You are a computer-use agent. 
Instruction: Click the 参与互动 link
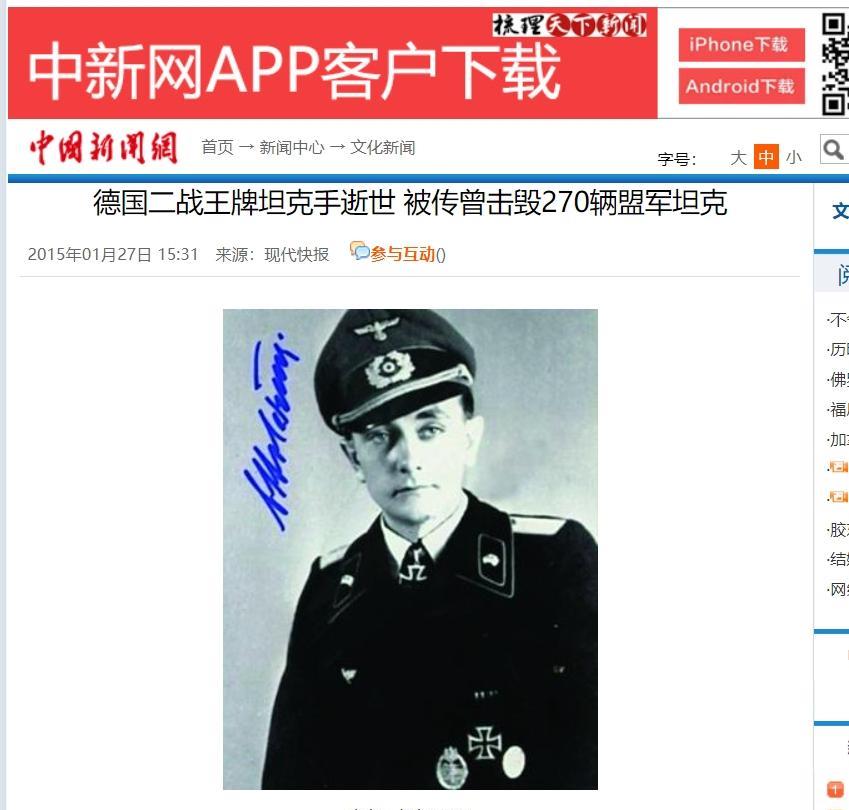pos(402,254)
